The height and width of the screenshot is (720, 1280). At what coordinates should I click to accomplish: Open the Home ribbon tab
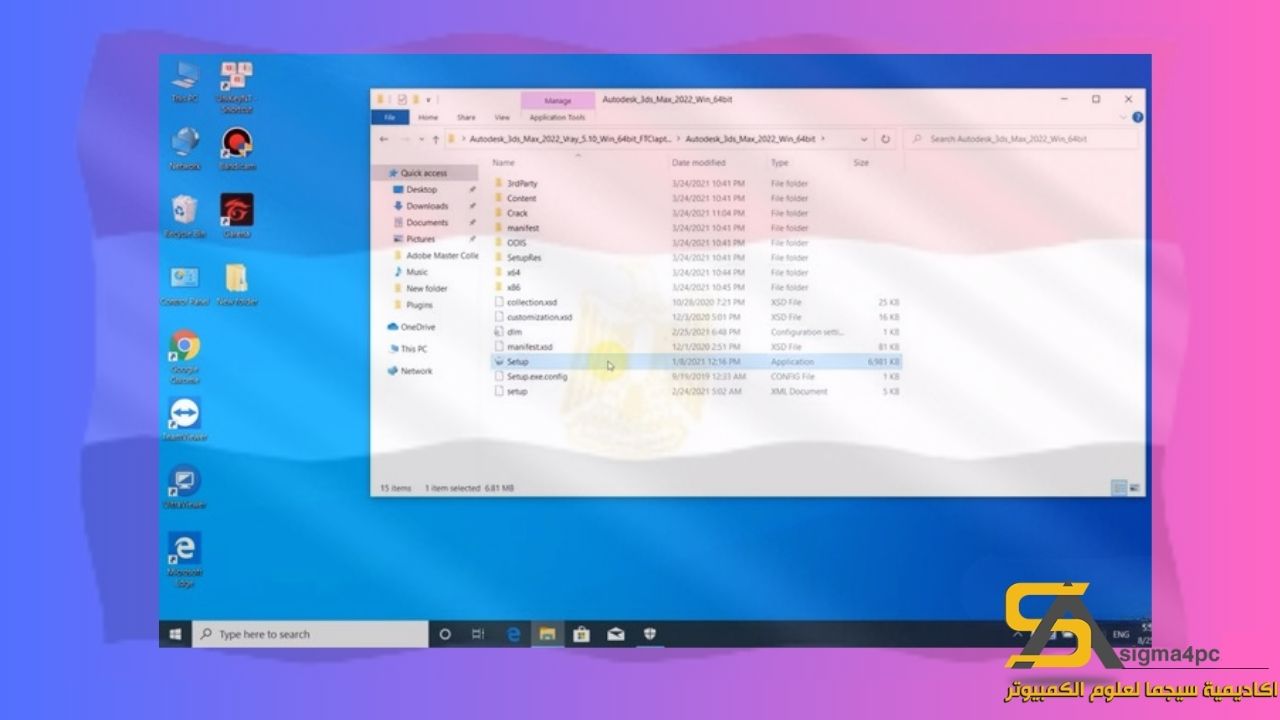click(x=428, y=117)
